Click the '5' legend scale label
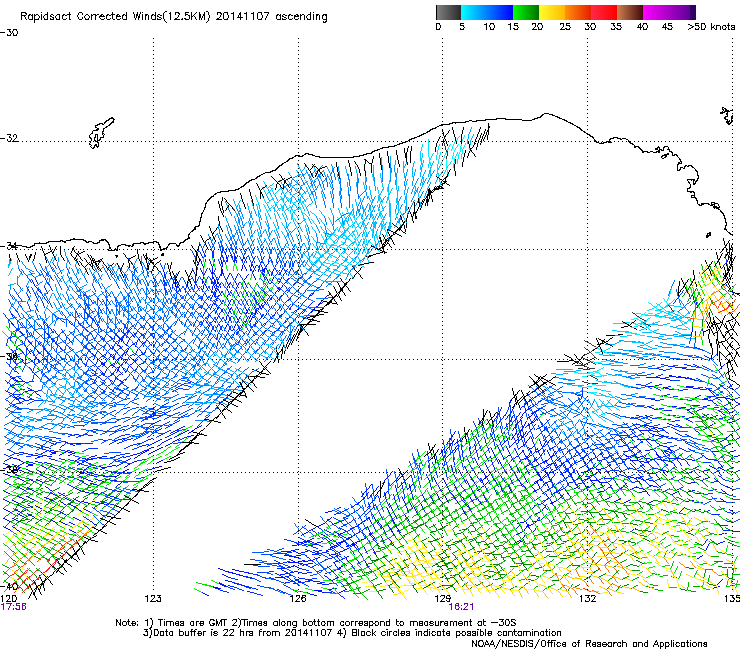This screenshot has width=740, height=650. [462, 27]
